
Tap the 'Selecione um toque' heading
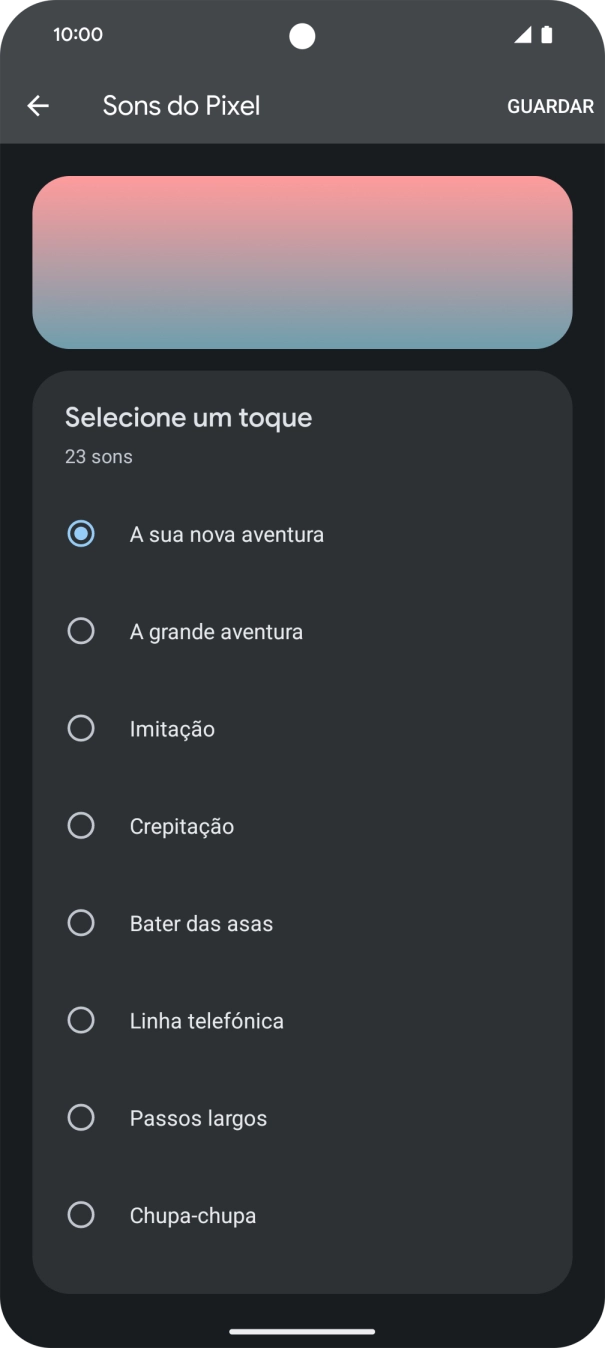pos(189,417)
